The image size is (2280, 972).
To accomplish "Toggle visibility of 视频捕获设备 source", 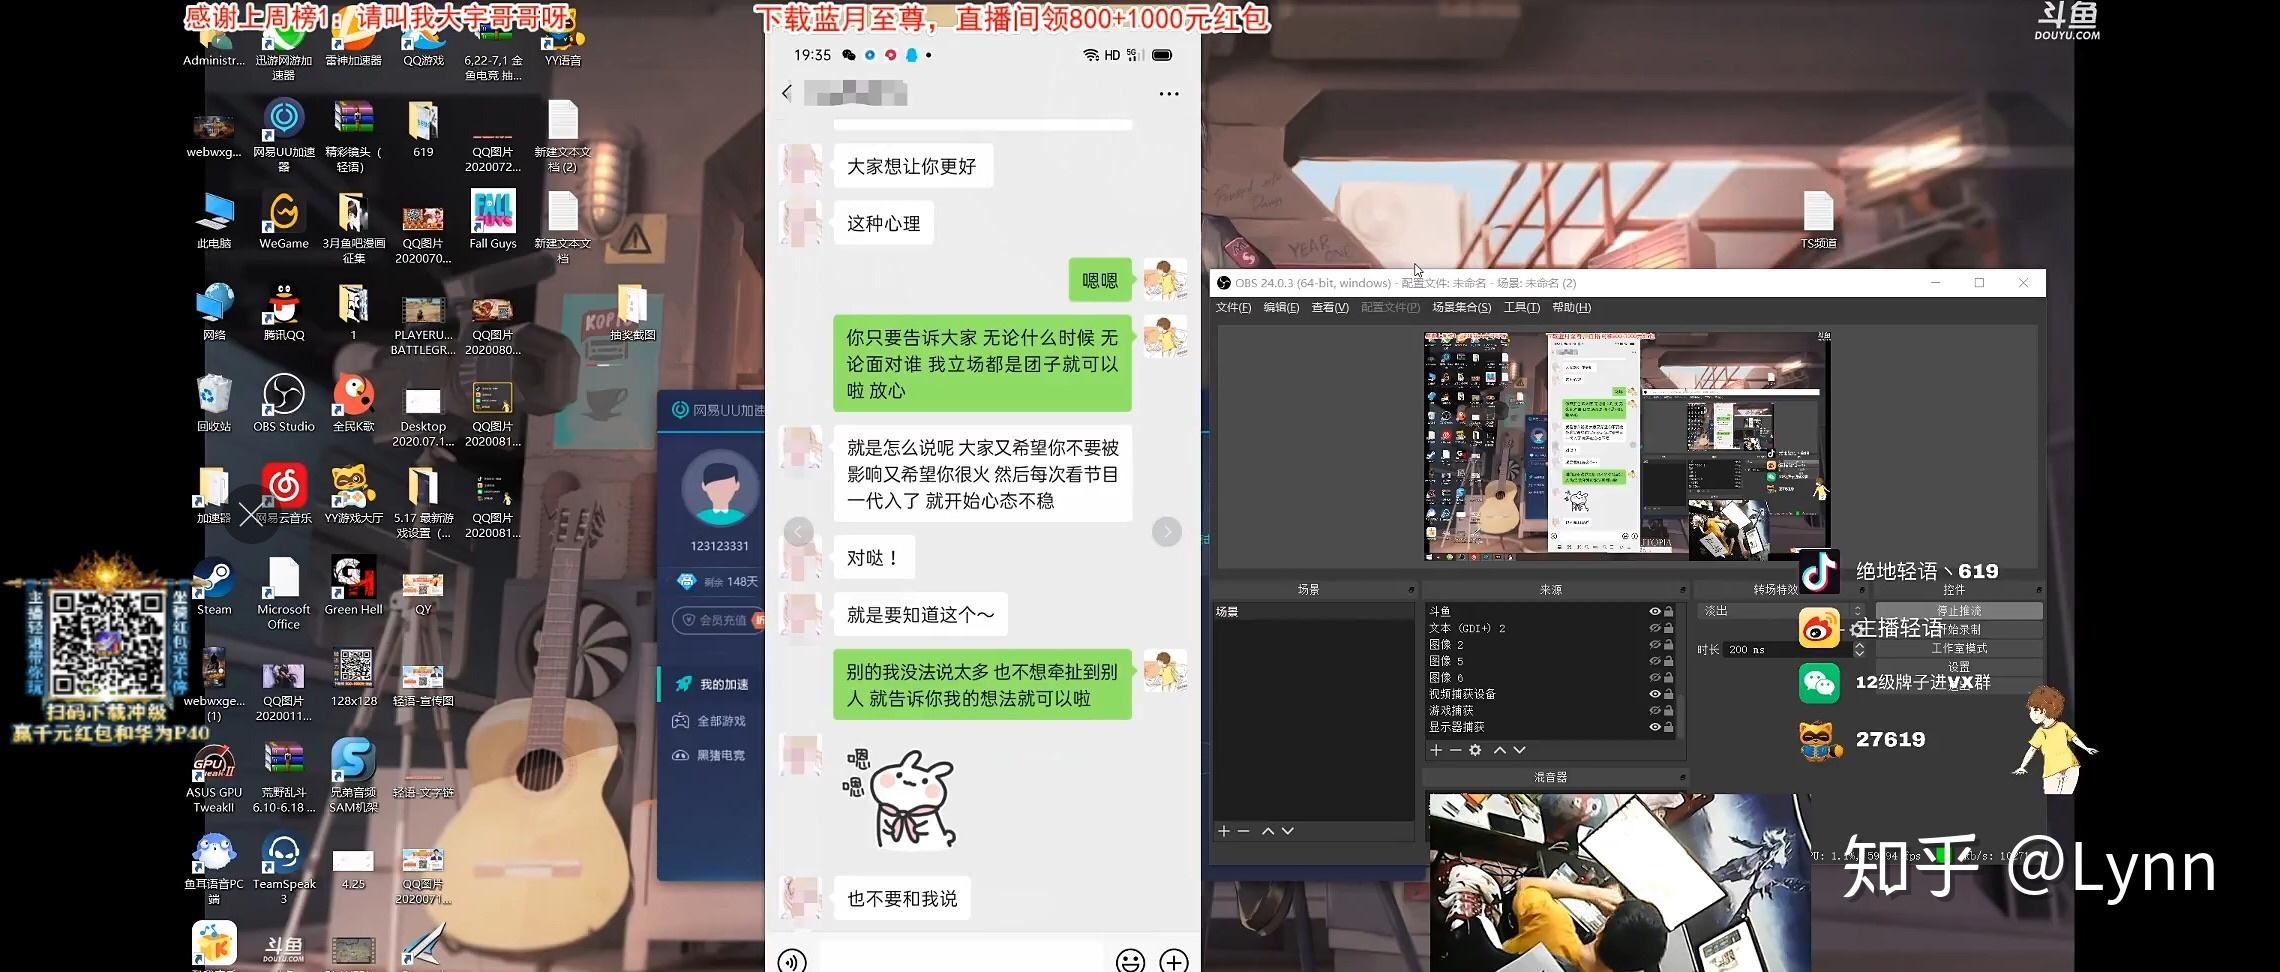I will pos(1655,694).
